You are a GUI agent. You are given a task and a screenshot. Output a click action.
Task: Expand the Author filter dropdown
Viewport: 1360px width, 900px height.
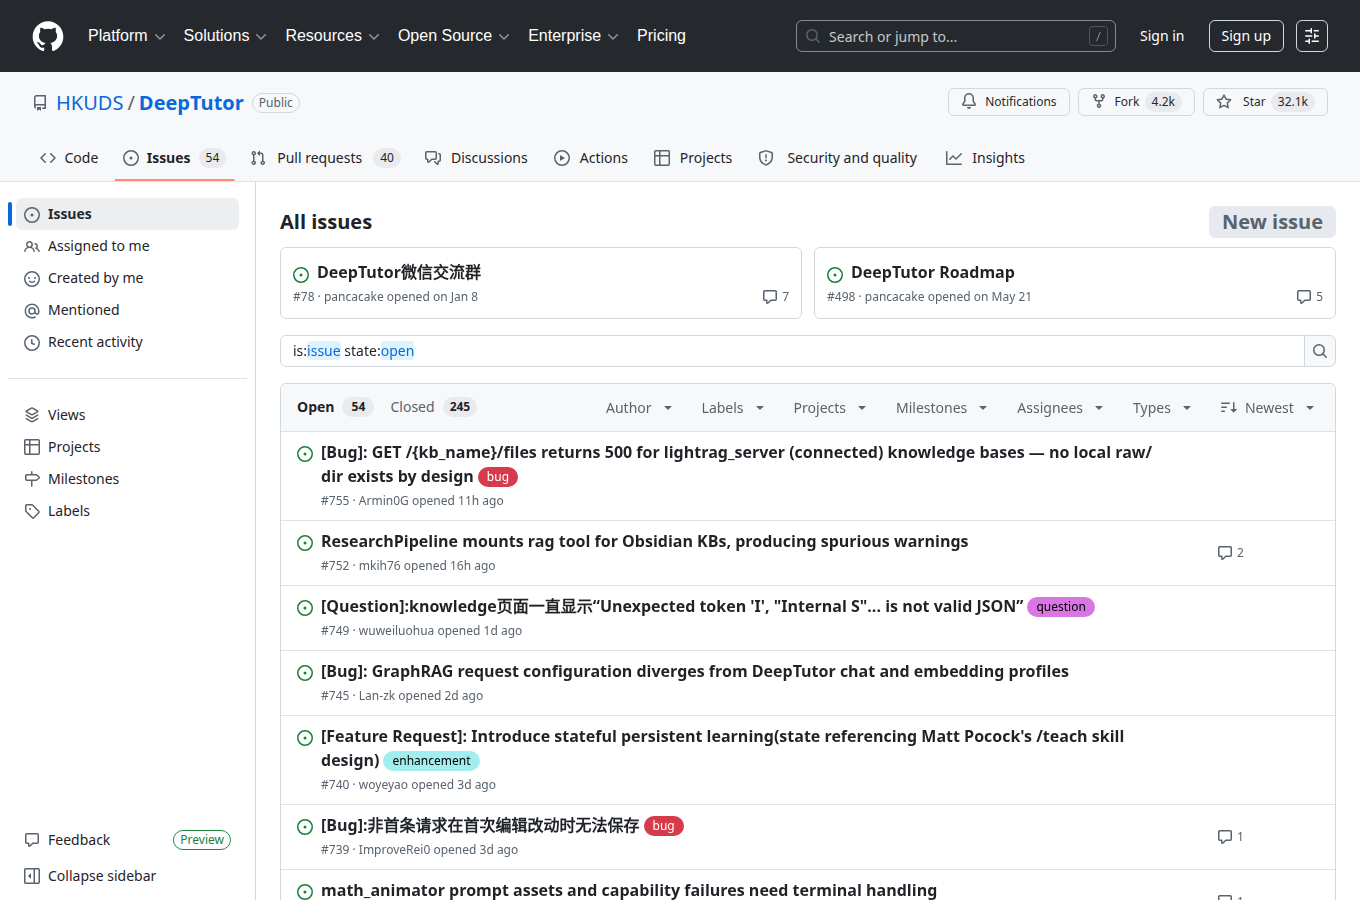tap(639, 408)
